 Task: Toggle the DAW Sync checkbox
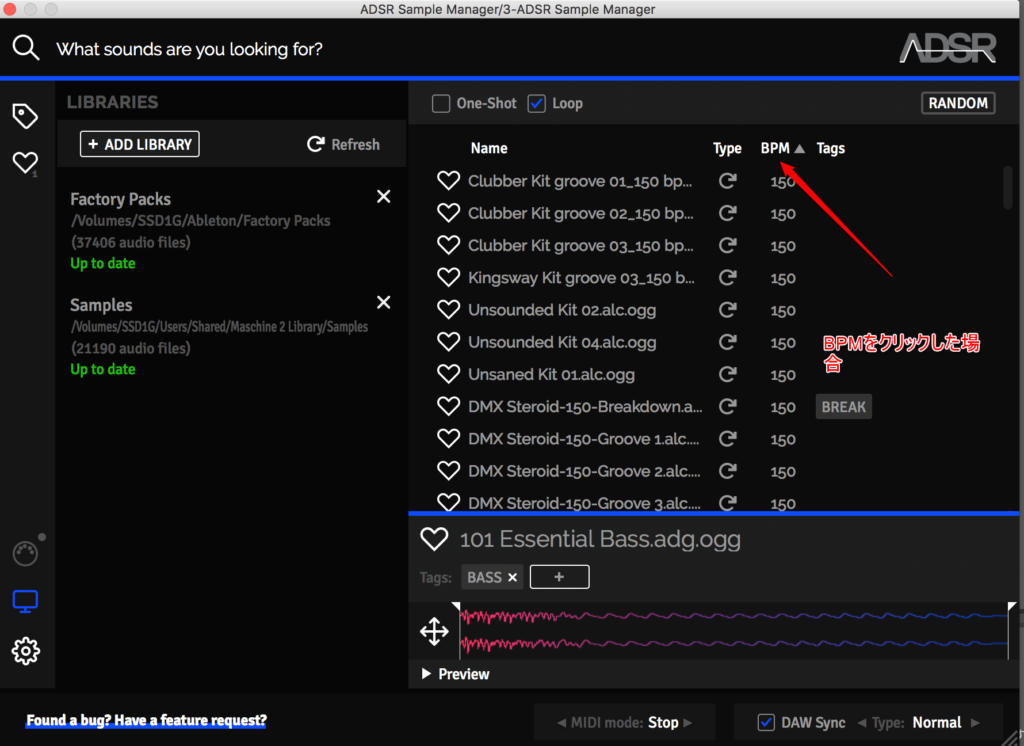click(766, 722)
